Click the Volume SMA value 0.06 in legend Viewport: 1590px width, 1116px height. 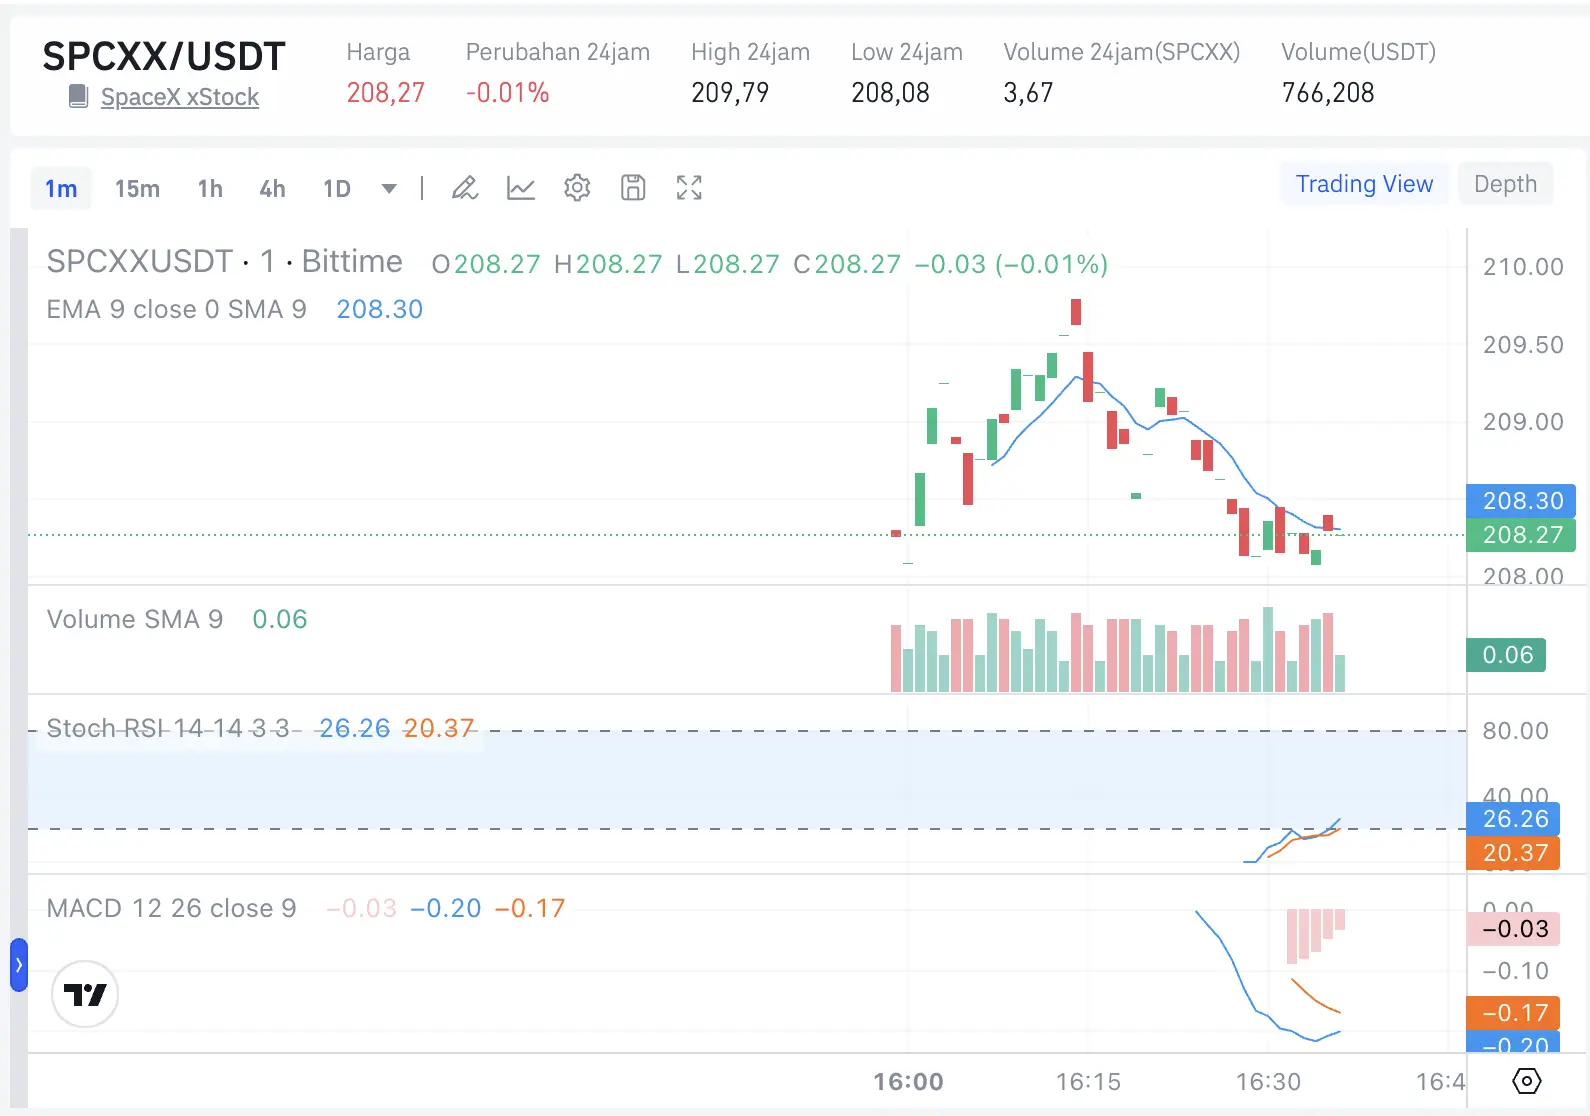tap(280, 619)
